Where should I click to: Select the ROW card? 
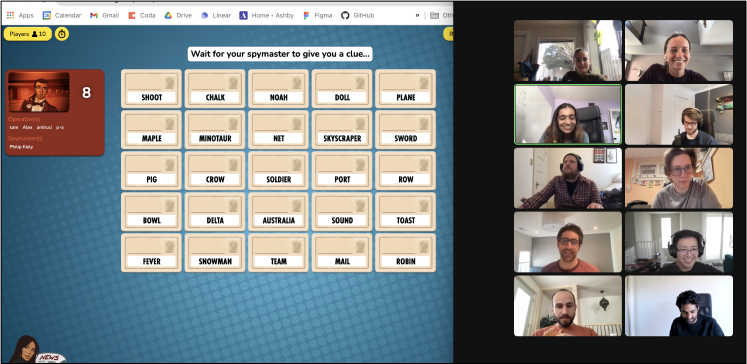click(405, 171)
